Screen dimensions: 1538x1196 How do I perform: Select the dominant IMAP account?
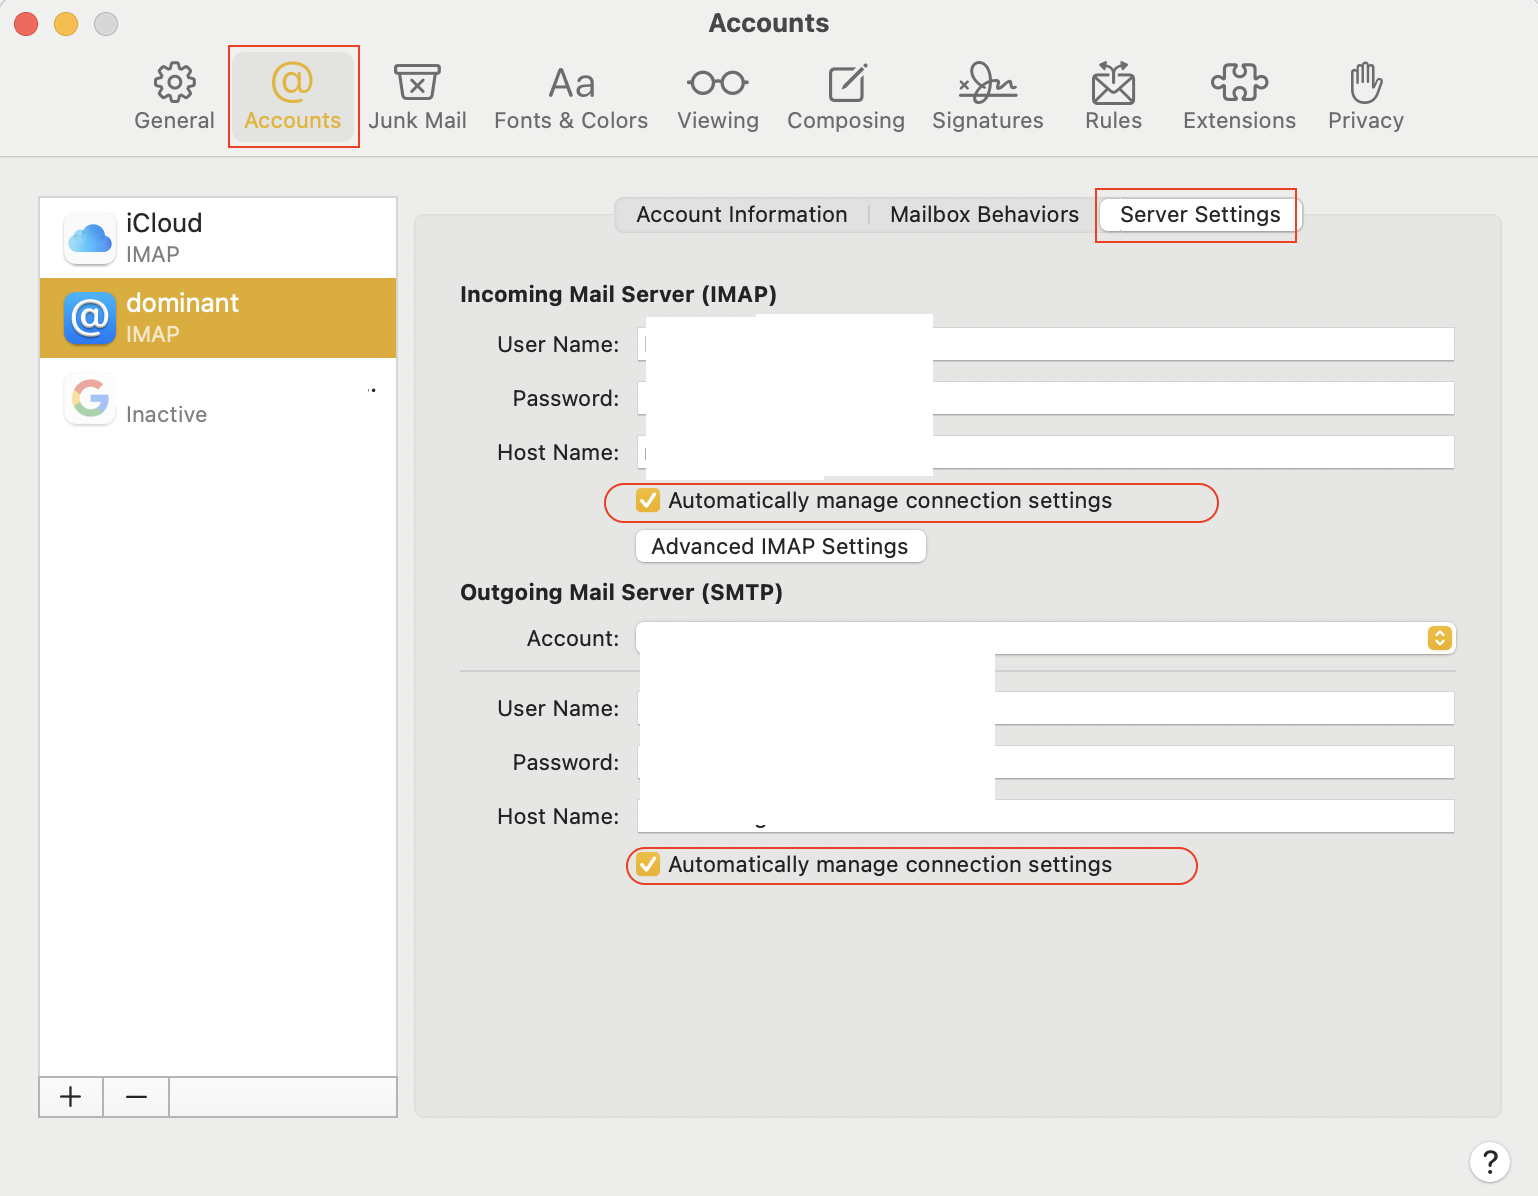pyautogui.click(x=218, y=318)
